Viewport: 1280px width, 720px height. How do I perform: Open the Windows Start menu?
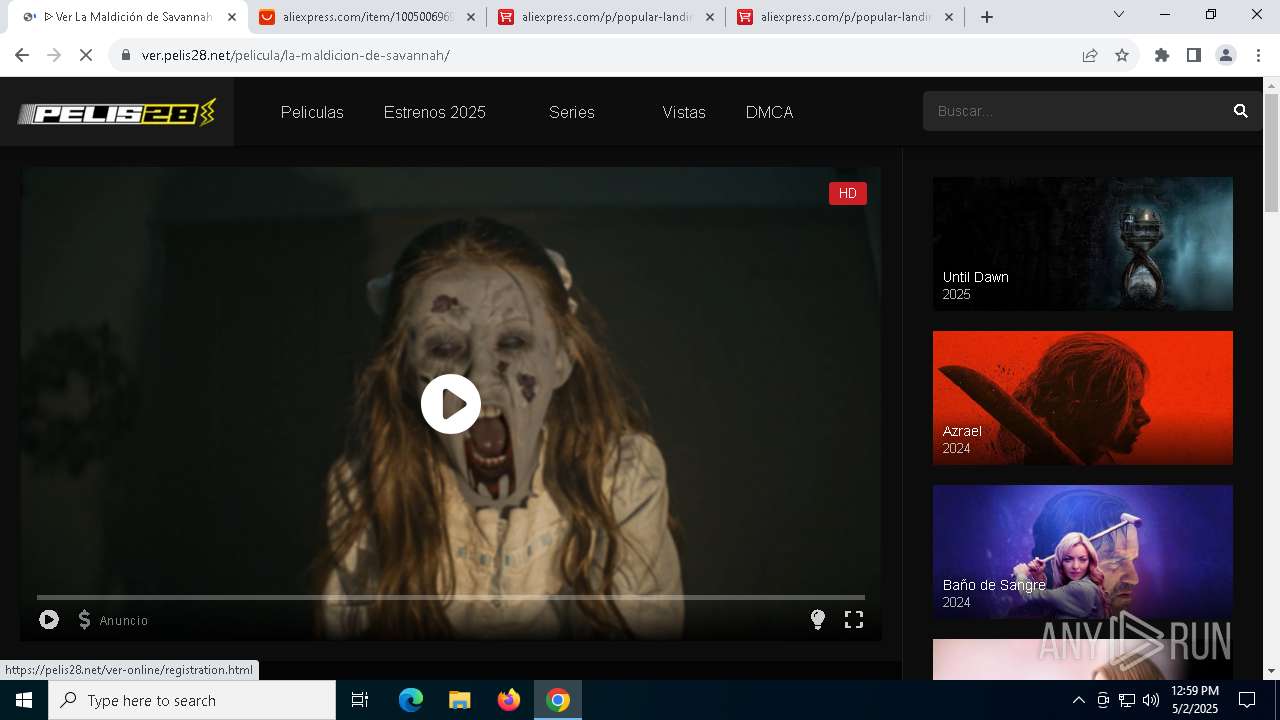[24, 700]
